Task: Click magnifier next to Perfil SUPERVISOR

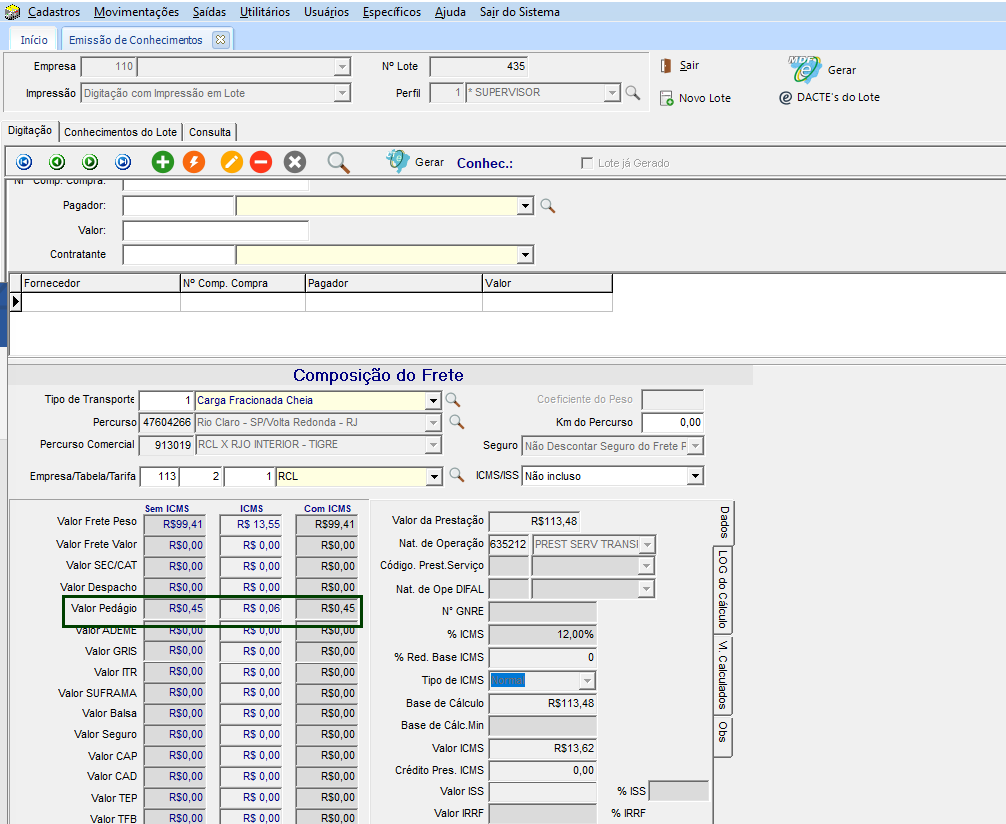Action: click(x=632, y=93)
